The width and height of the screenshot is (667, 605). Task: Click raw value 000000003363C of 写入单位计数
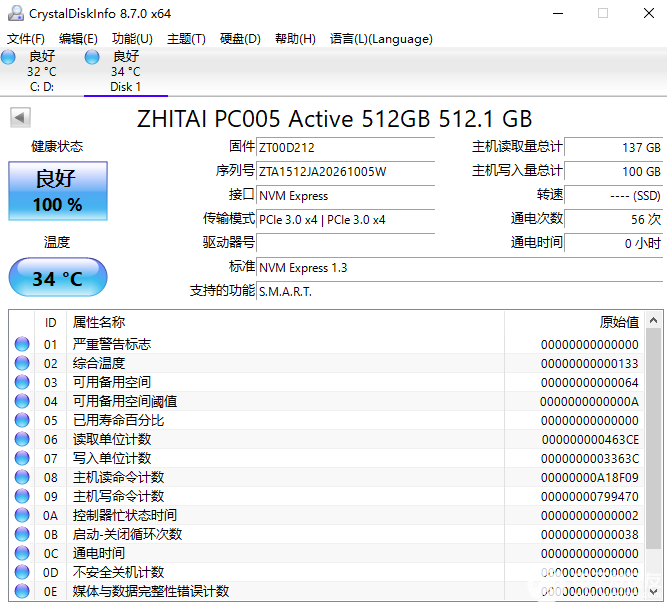coord(590,459)
